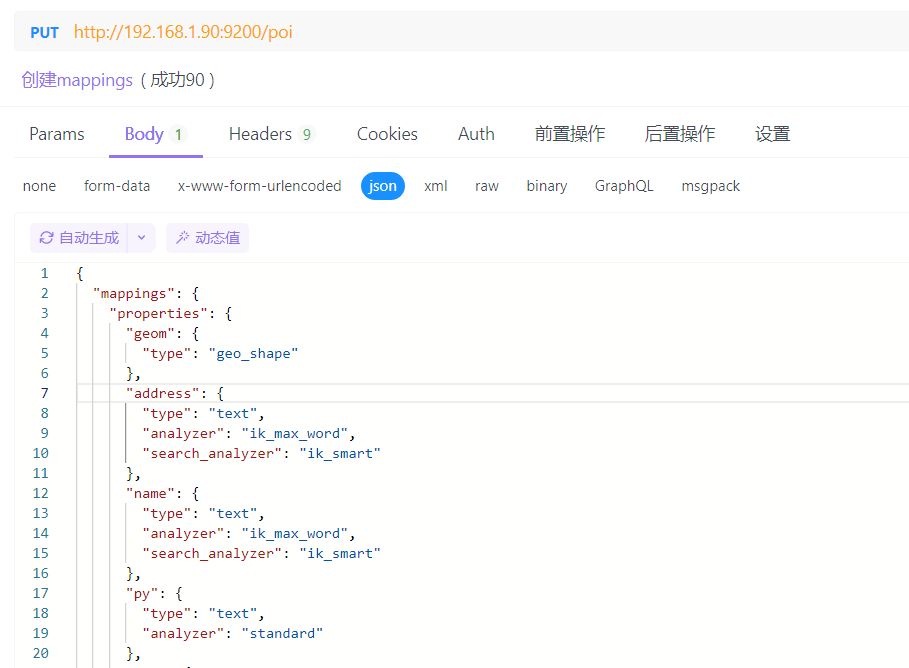Open the PUT method dropdown
Viewport: 909px width, 668px height.
[x=45, y=32]
